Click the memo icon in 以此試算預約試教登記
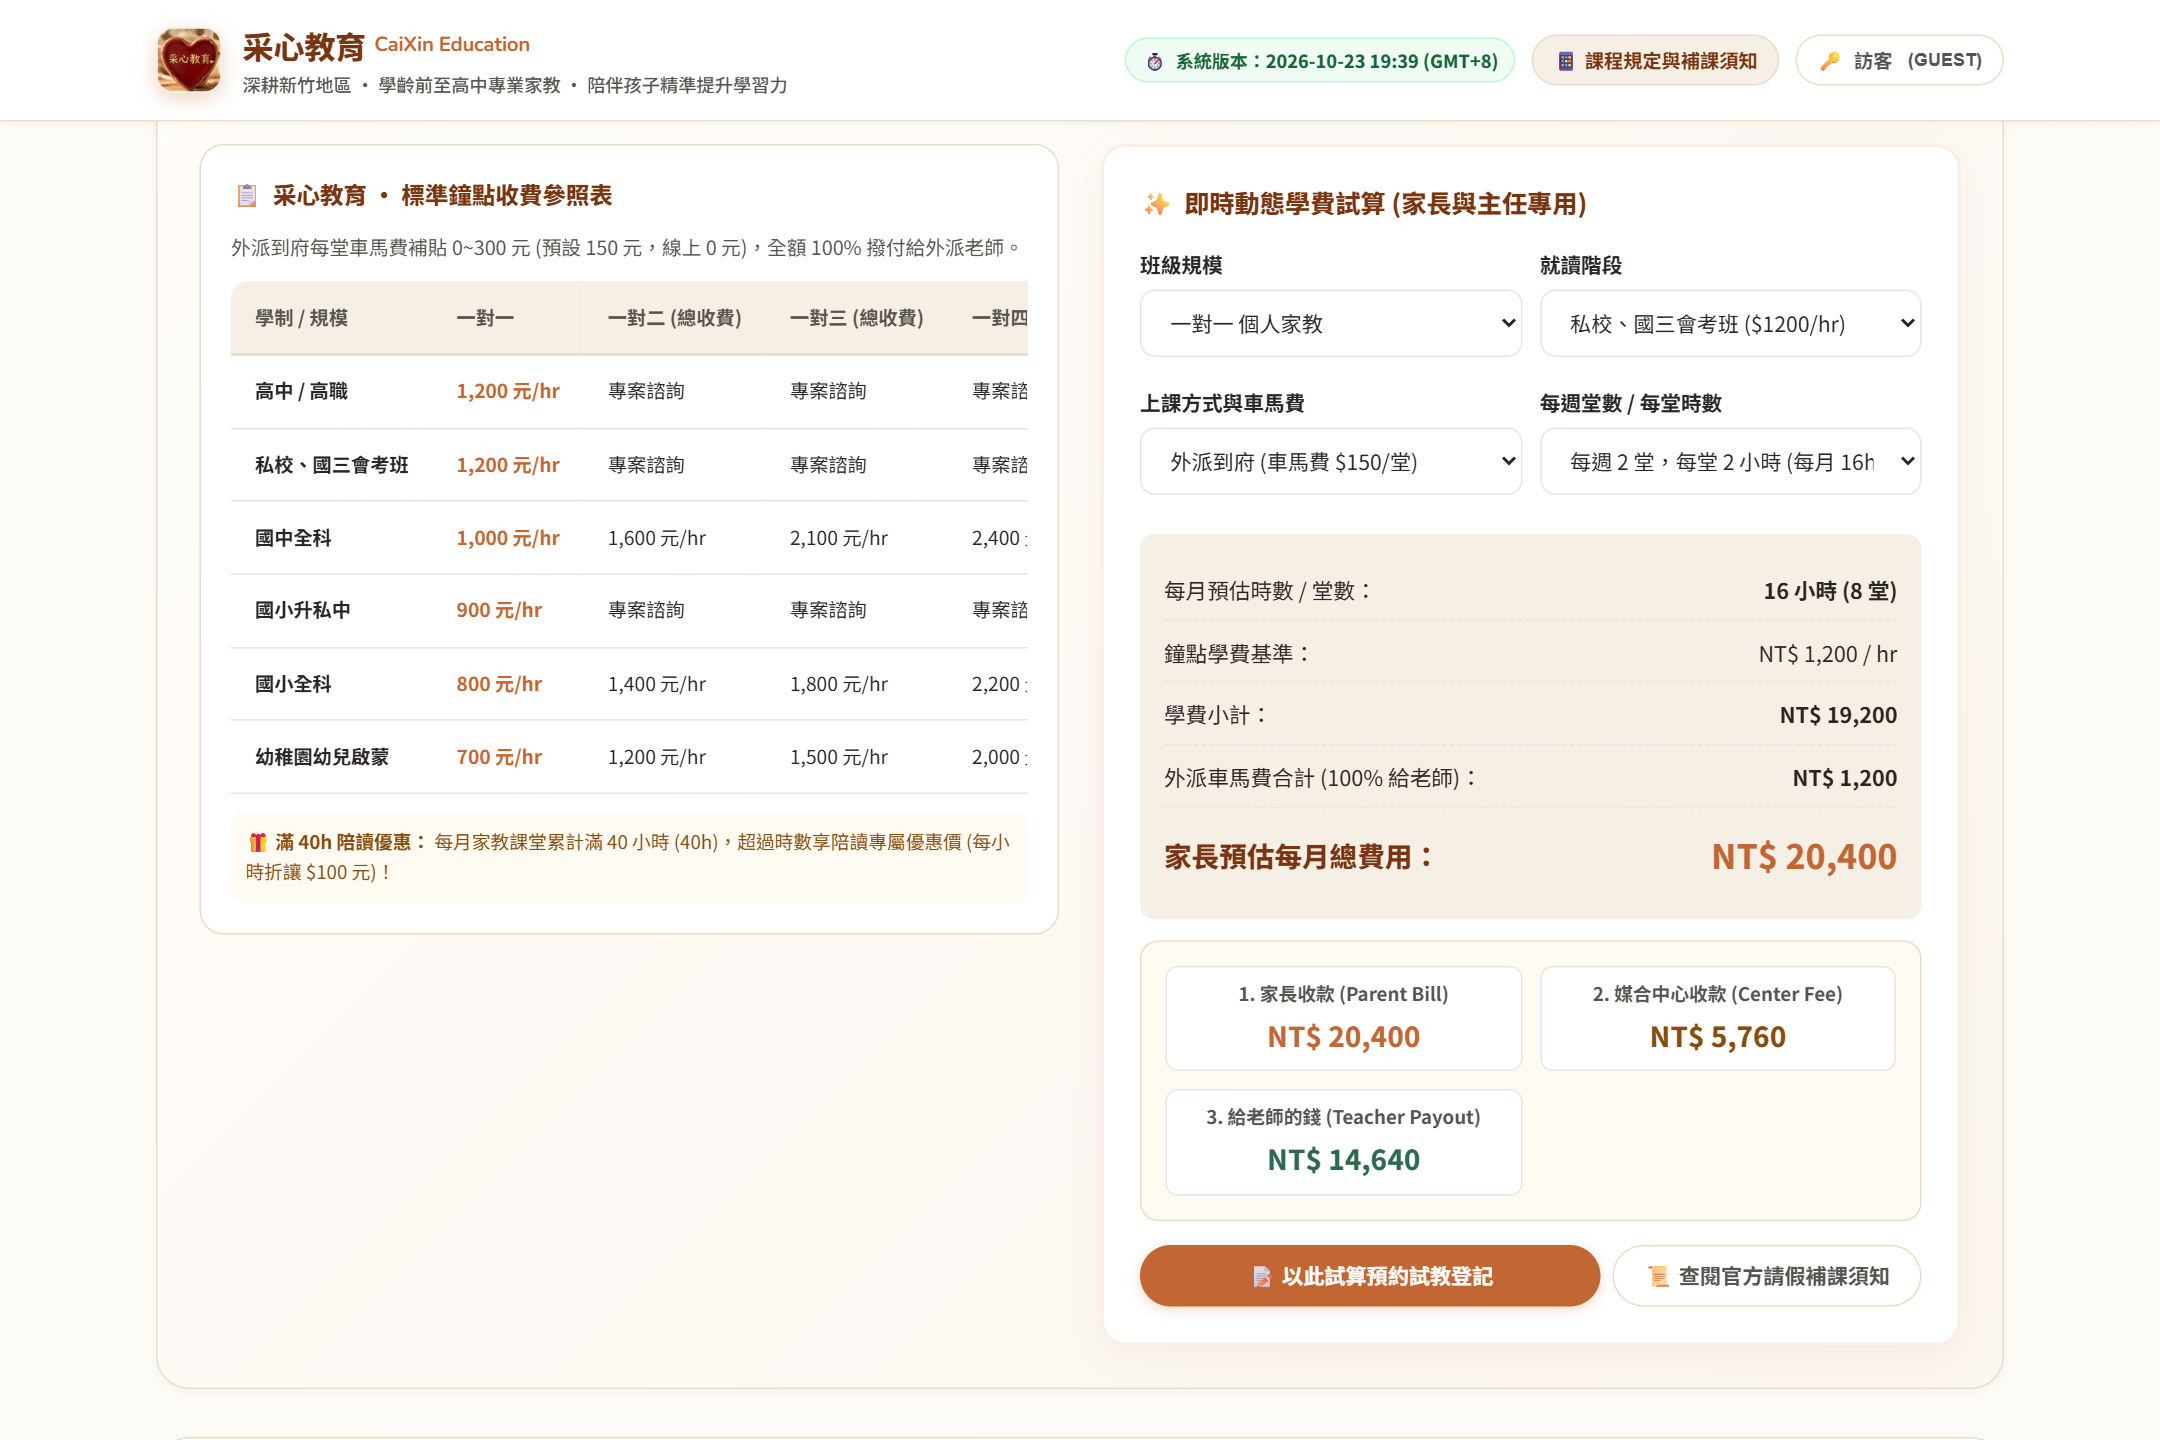 (1262, 1276)
